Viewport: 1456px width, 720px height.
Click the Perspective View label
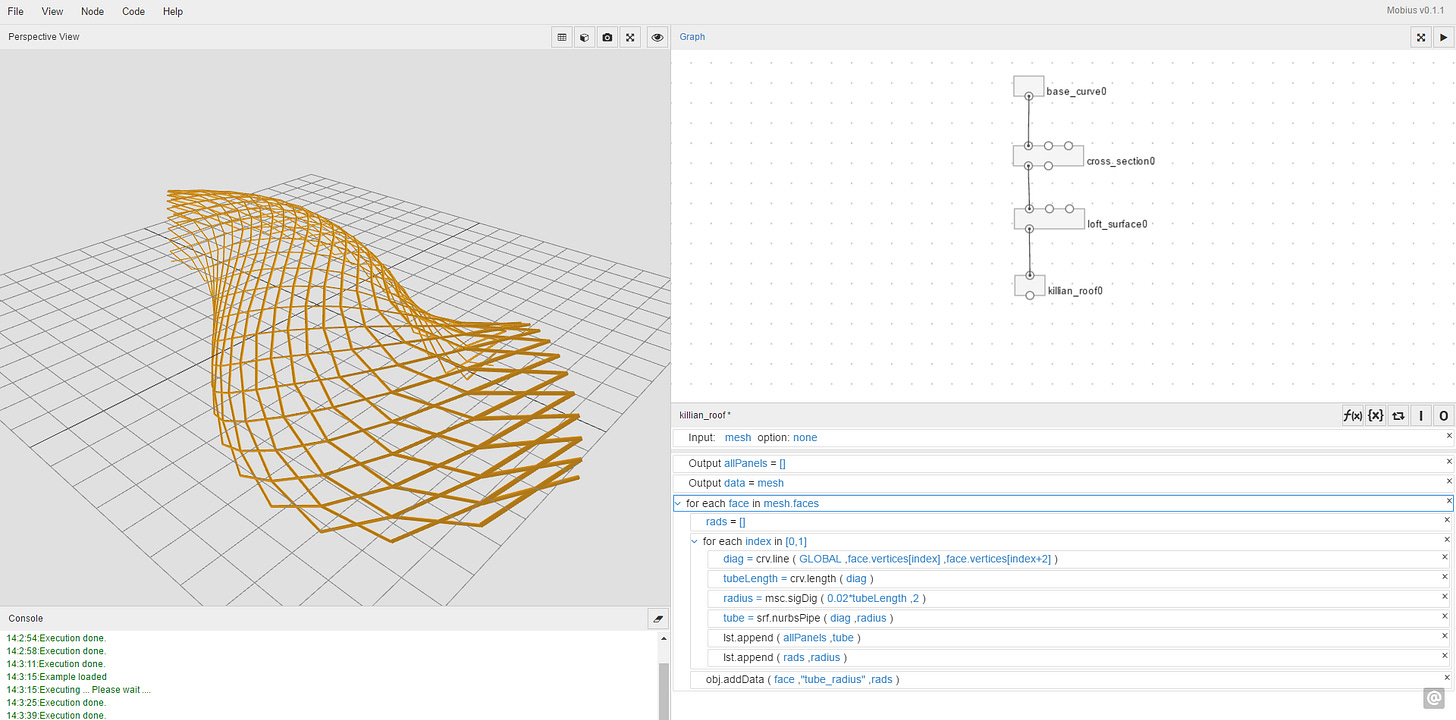pyautogui.click(x=44, y=37)
